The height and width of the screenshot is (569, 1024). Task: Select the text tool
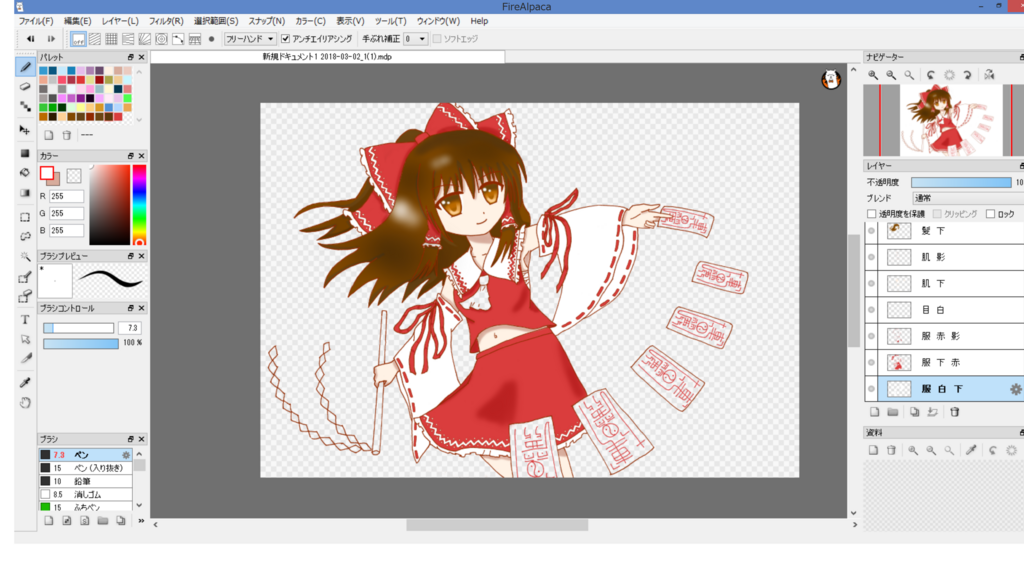point(25,319)
